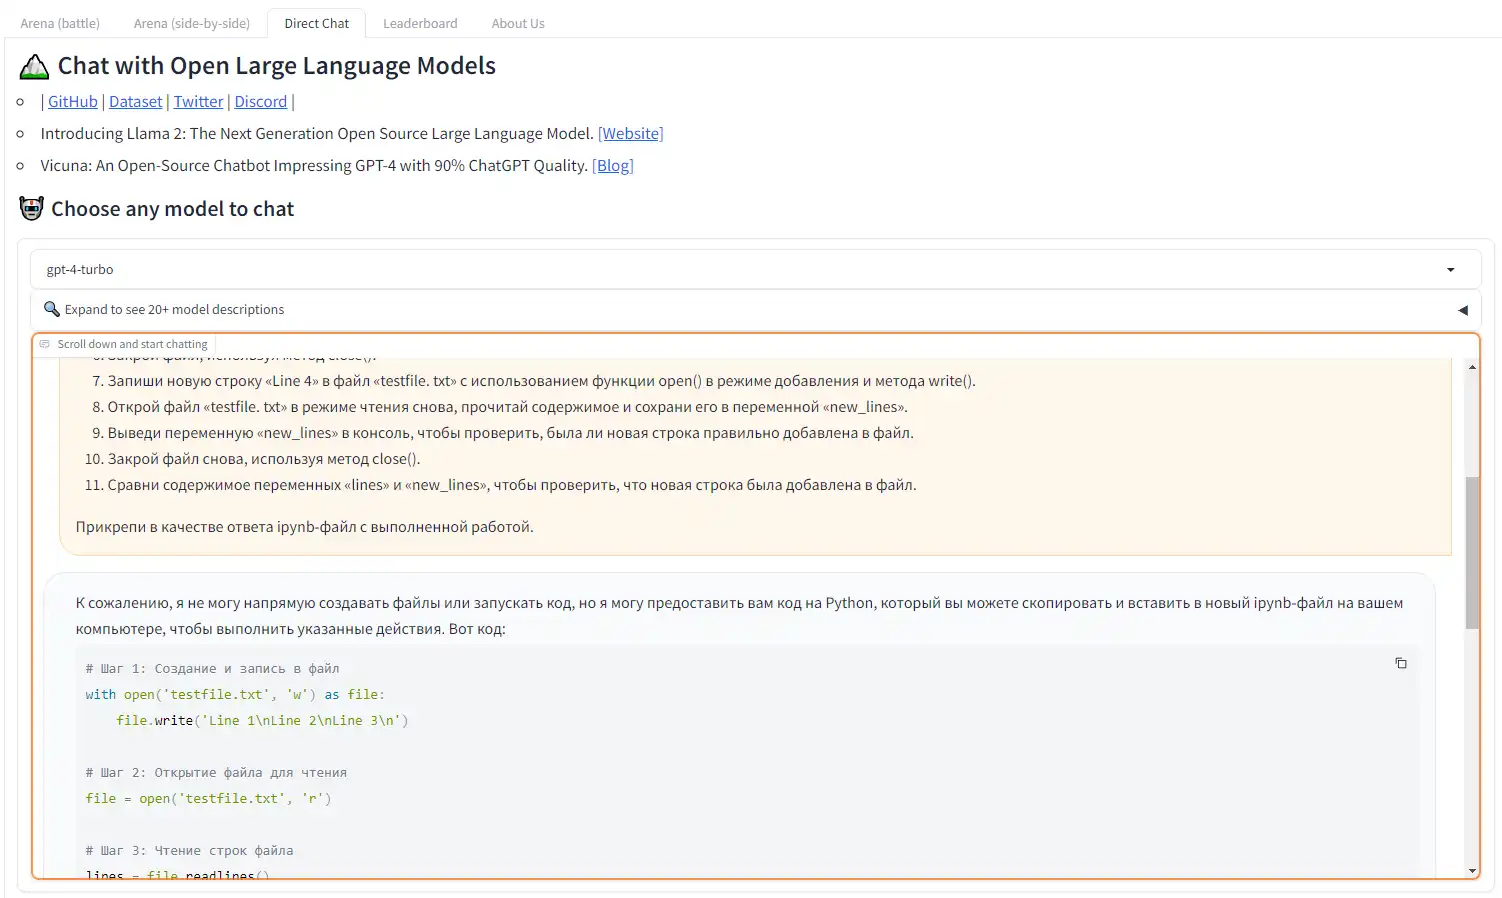Open the About Us tab
1502x898 pixels.
pyautogui.click(x=518, y=23)
